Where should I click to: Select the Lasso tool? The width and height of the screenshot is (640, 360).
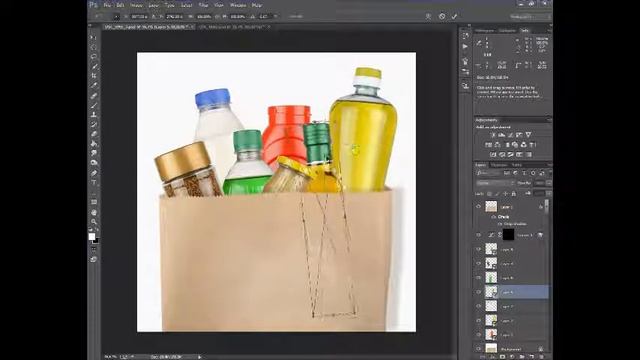click(x=94, y=56)
